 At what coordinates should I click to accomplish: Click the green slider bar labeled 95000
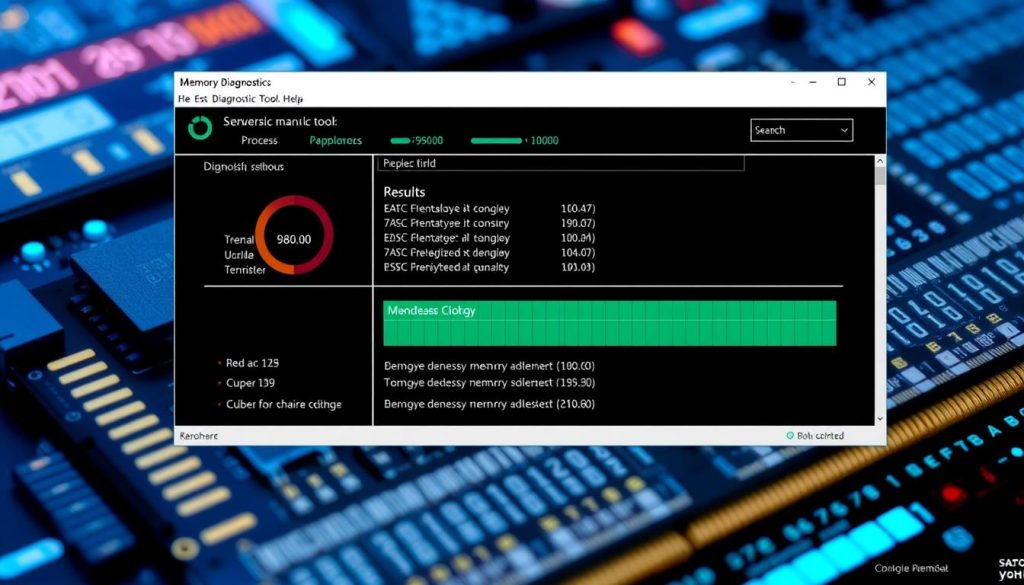[x=400, y=141]
